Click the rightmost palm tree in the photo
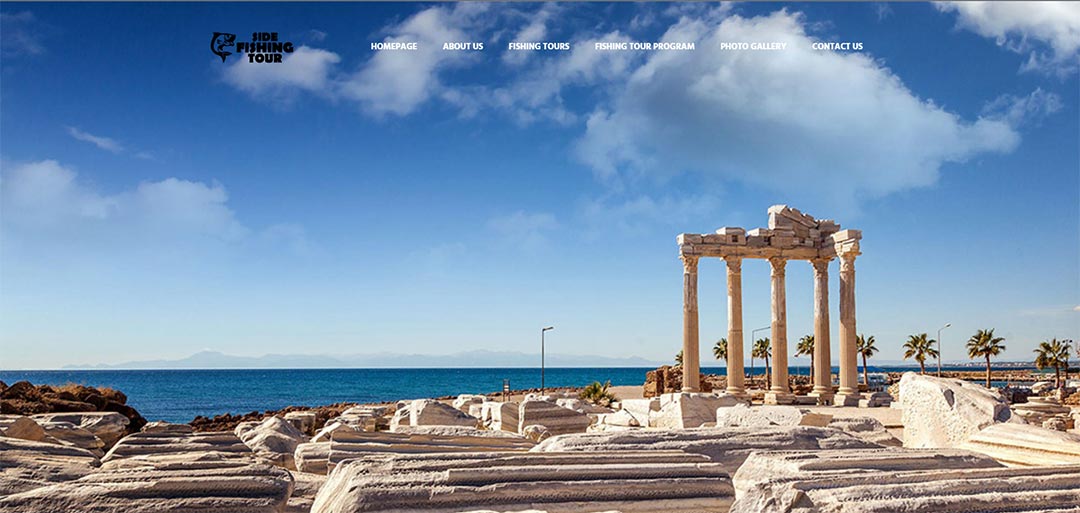The height and width of the screenshot is (513, 1080). click(x=1051, y=356)
